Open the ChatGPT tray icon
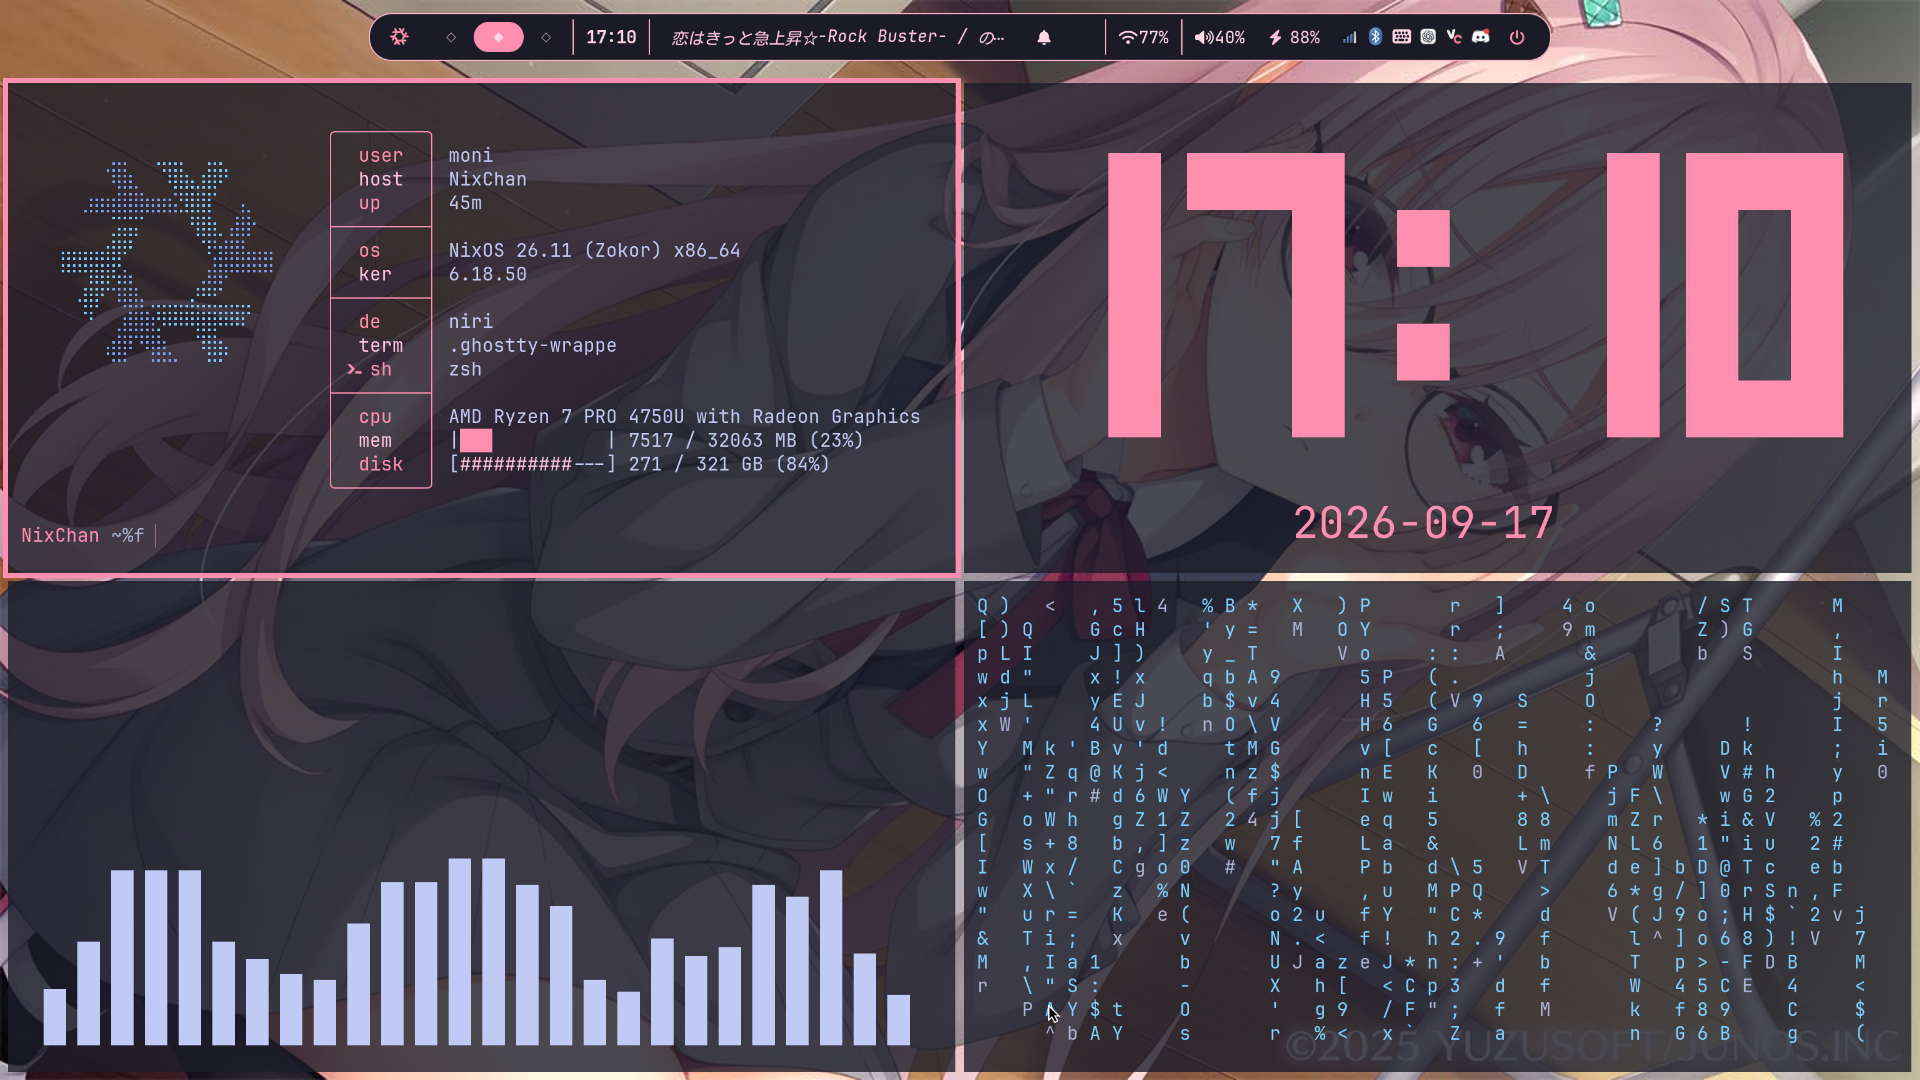This screenshot has width=1920, height=1080. (1428, 37)
